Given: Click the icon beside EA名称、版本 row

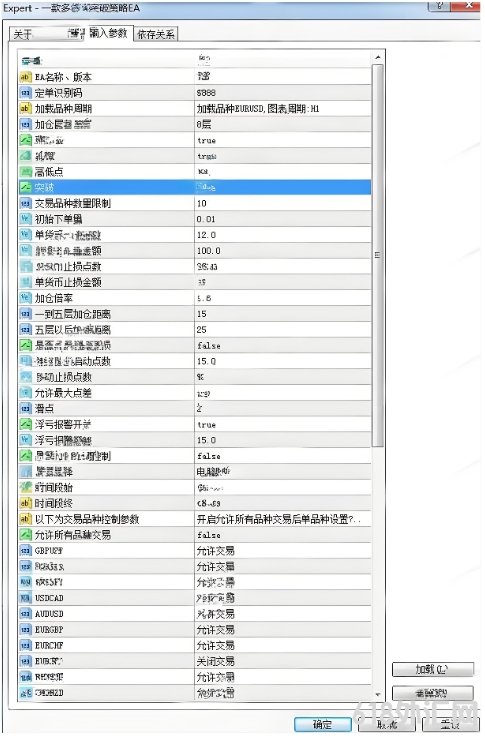Looking at the screenshot, I should point(25,77).
